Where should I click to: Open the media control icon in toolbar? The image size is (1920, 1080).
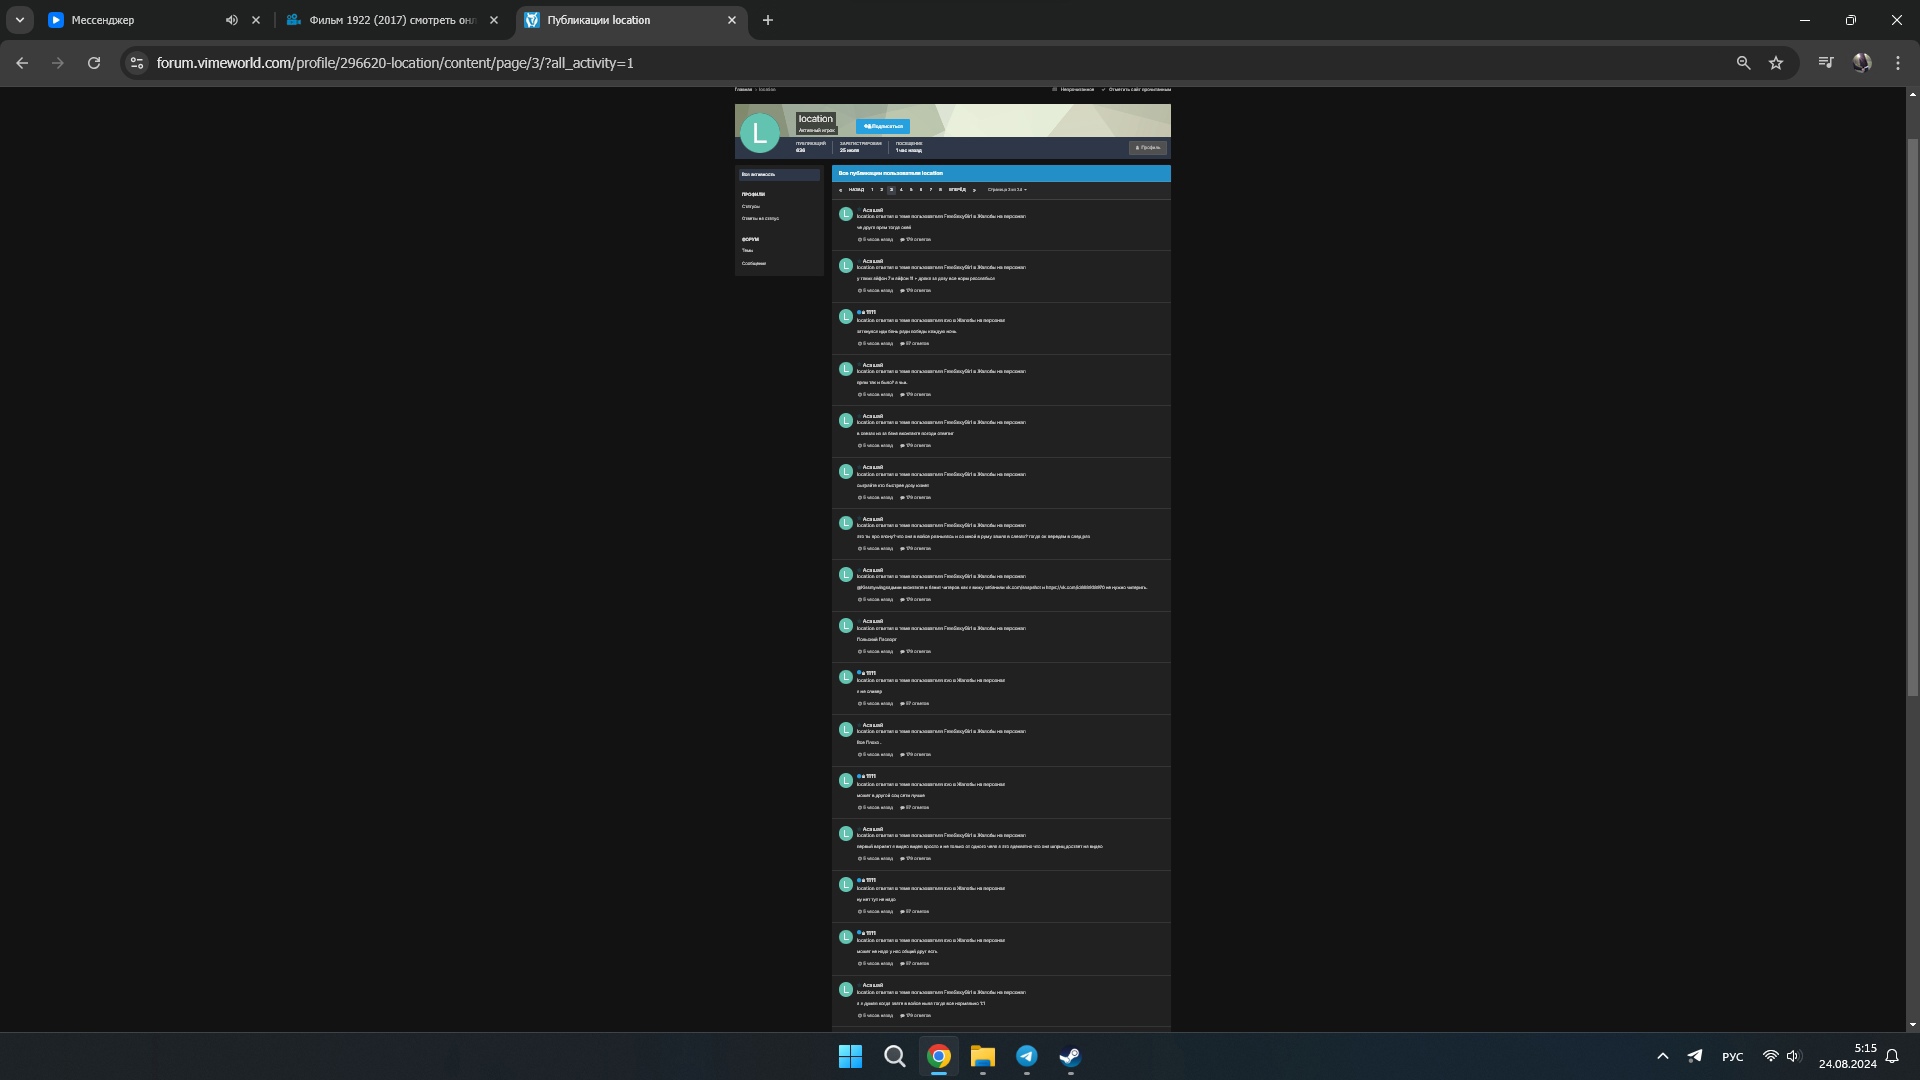coord(1826,63)
